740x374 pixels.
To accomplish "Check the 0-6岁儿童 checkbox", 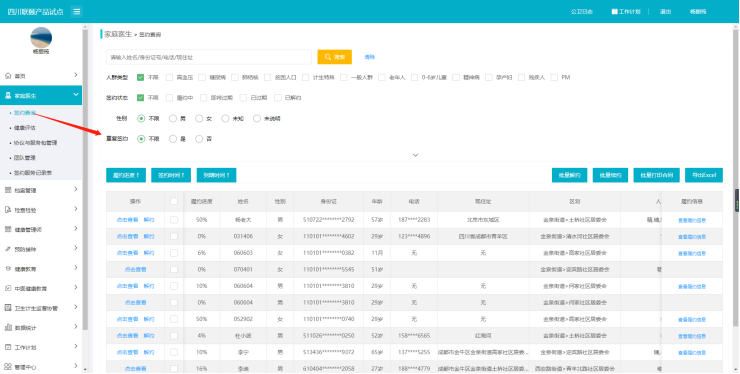I will [x=414, y=77].
